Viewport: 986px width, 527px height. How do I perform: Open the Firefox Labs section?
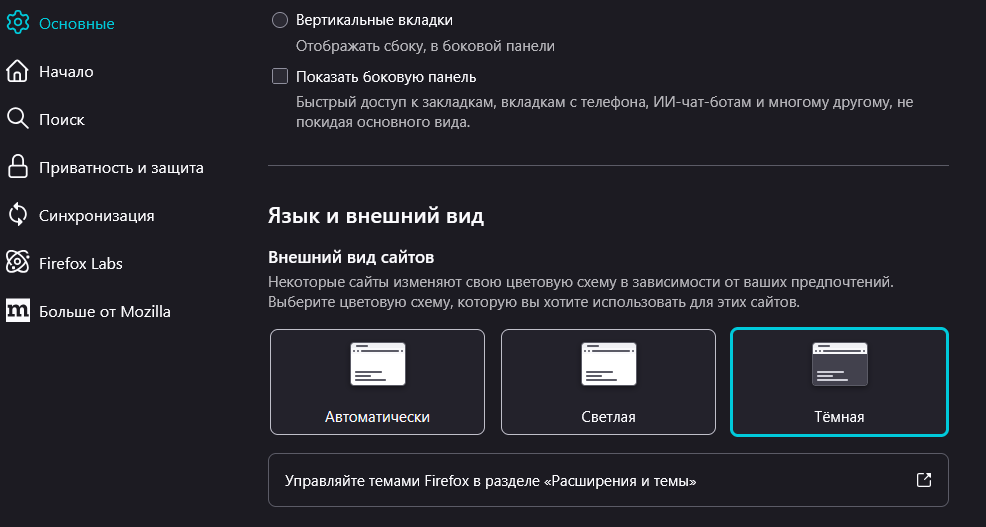click(80, 263)
